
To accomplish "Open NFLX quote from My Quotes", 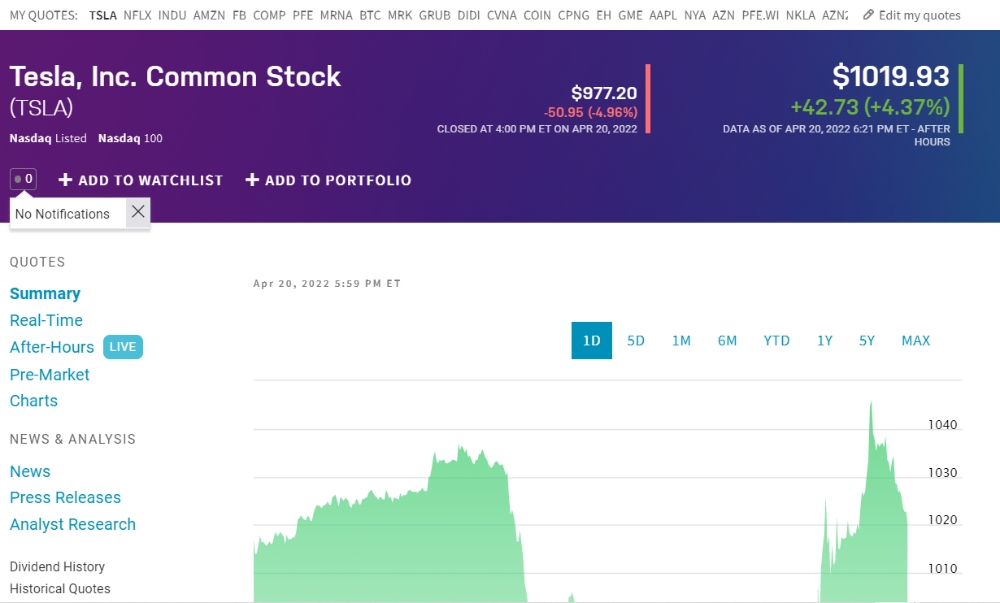I will [x=137, y=15].
